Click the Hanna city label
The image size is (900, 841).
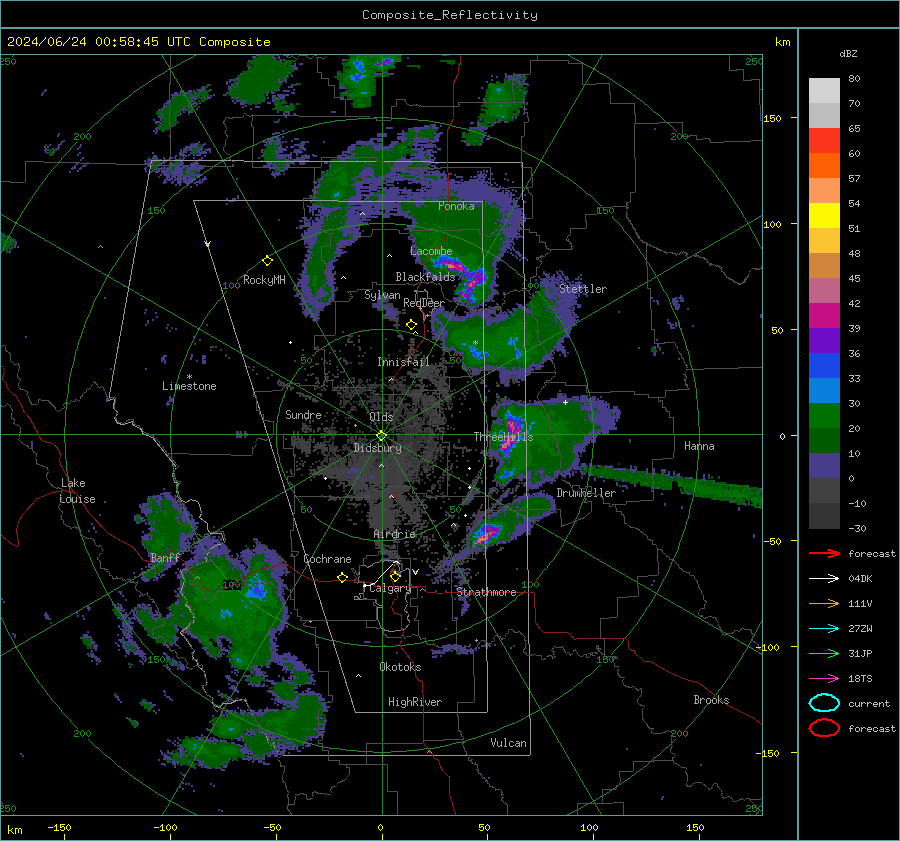click(699, 446)
